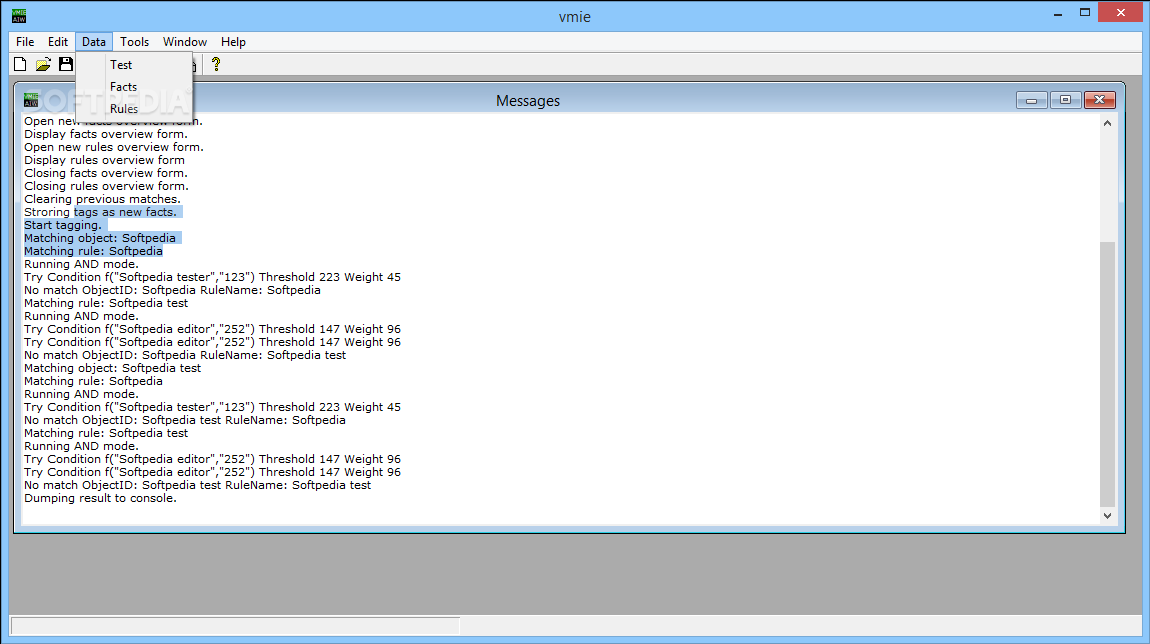This screenshot has width=1150, height=644.
Task: Click the Open folder toolbar icon
Action: (43, 65)
